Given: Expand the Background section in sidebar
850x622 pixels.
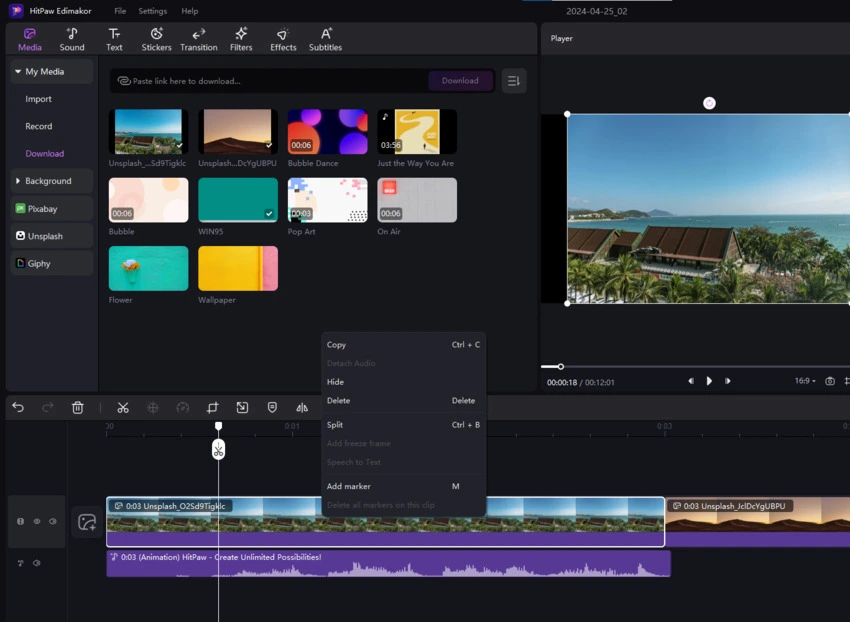Looking at the screenshot, I should 48,181.
